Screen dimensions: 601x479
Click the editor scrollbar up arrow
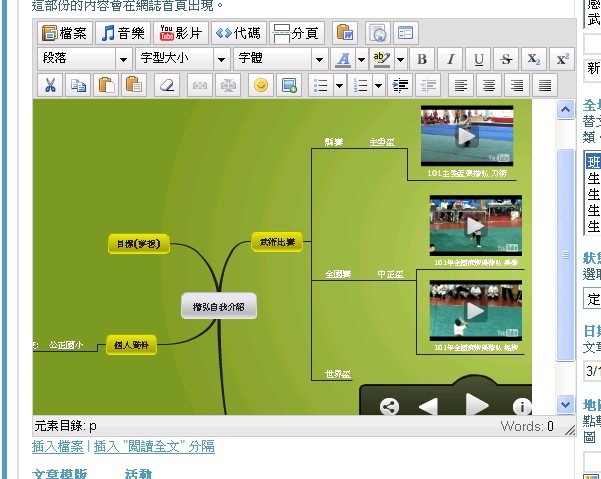565,110
